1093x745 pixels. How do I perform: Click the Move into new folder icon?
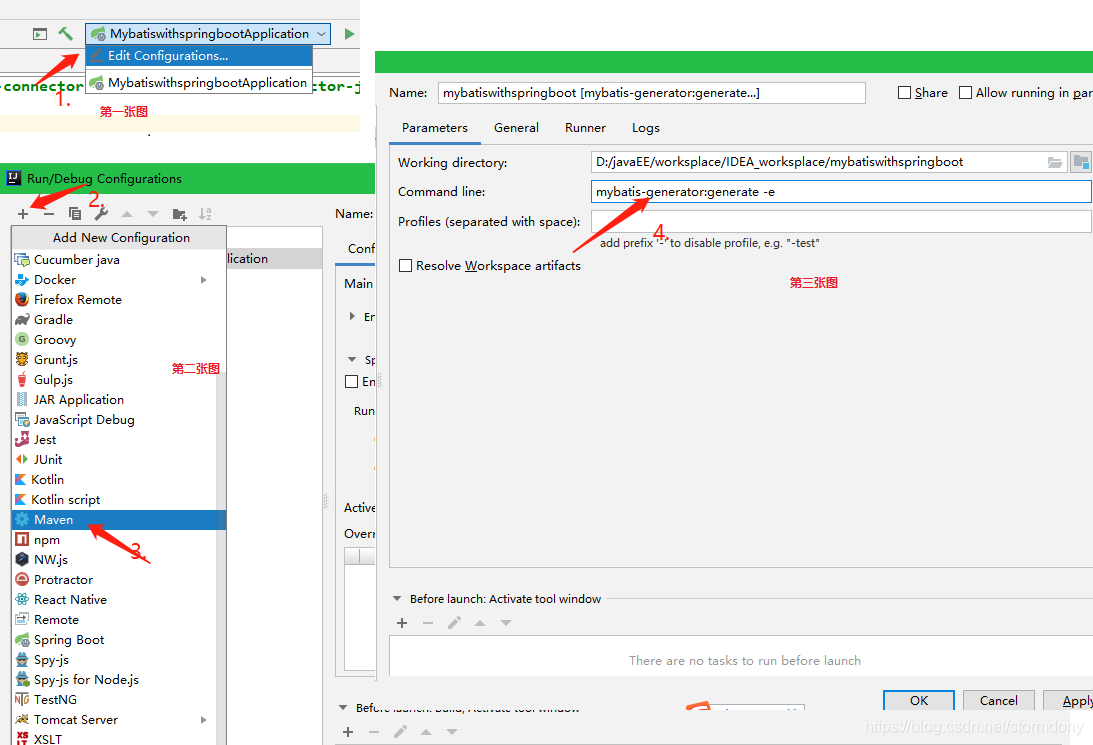(179, 214)
